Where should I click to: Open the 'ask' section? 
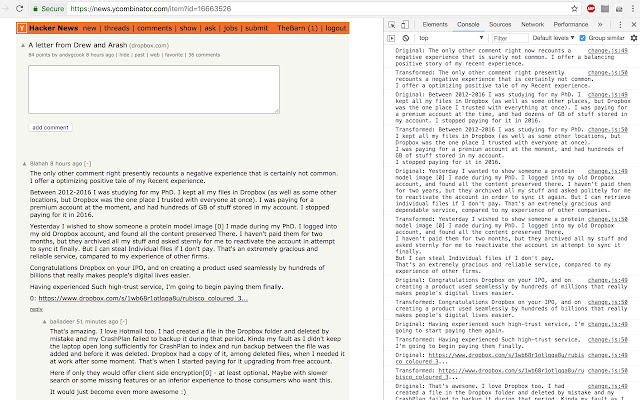coord(210,28)
